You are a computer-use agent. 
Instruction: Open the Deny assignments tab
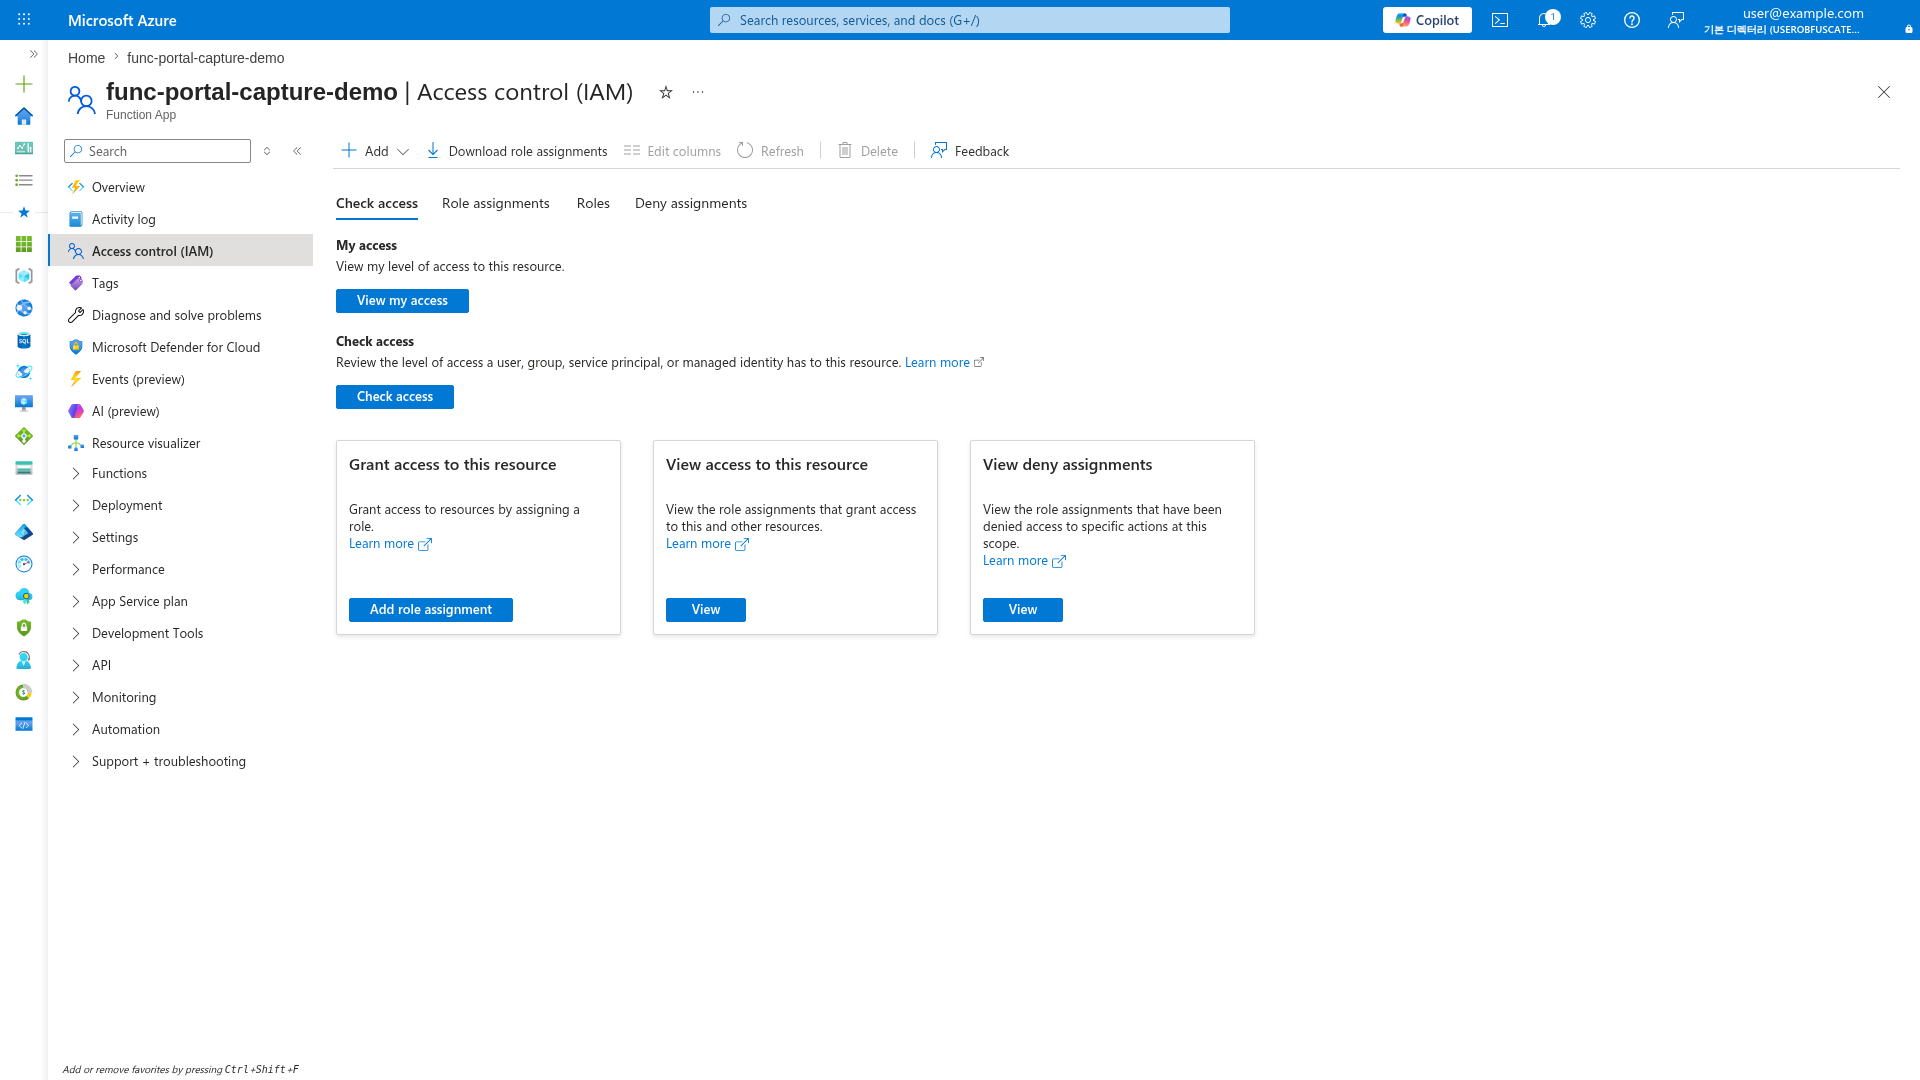[691, 204]
